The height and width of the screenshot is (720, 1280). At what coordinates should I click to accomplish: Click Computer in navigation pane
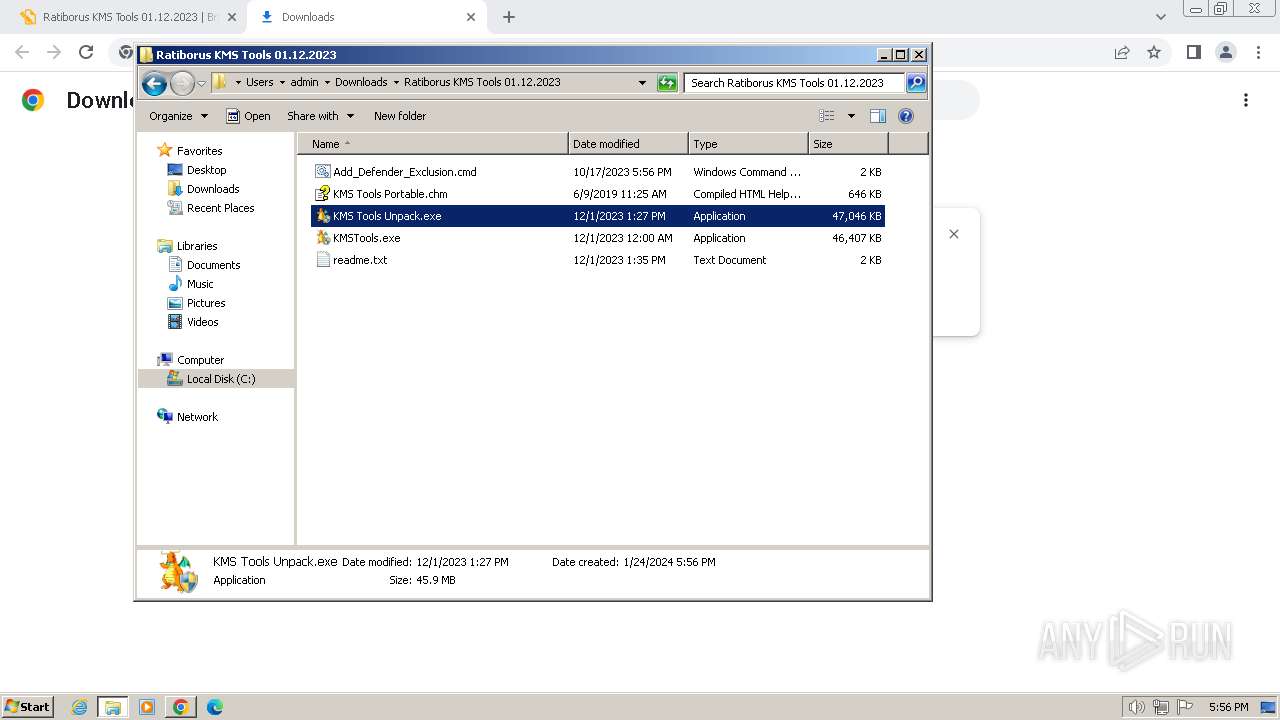coord(200,360)
